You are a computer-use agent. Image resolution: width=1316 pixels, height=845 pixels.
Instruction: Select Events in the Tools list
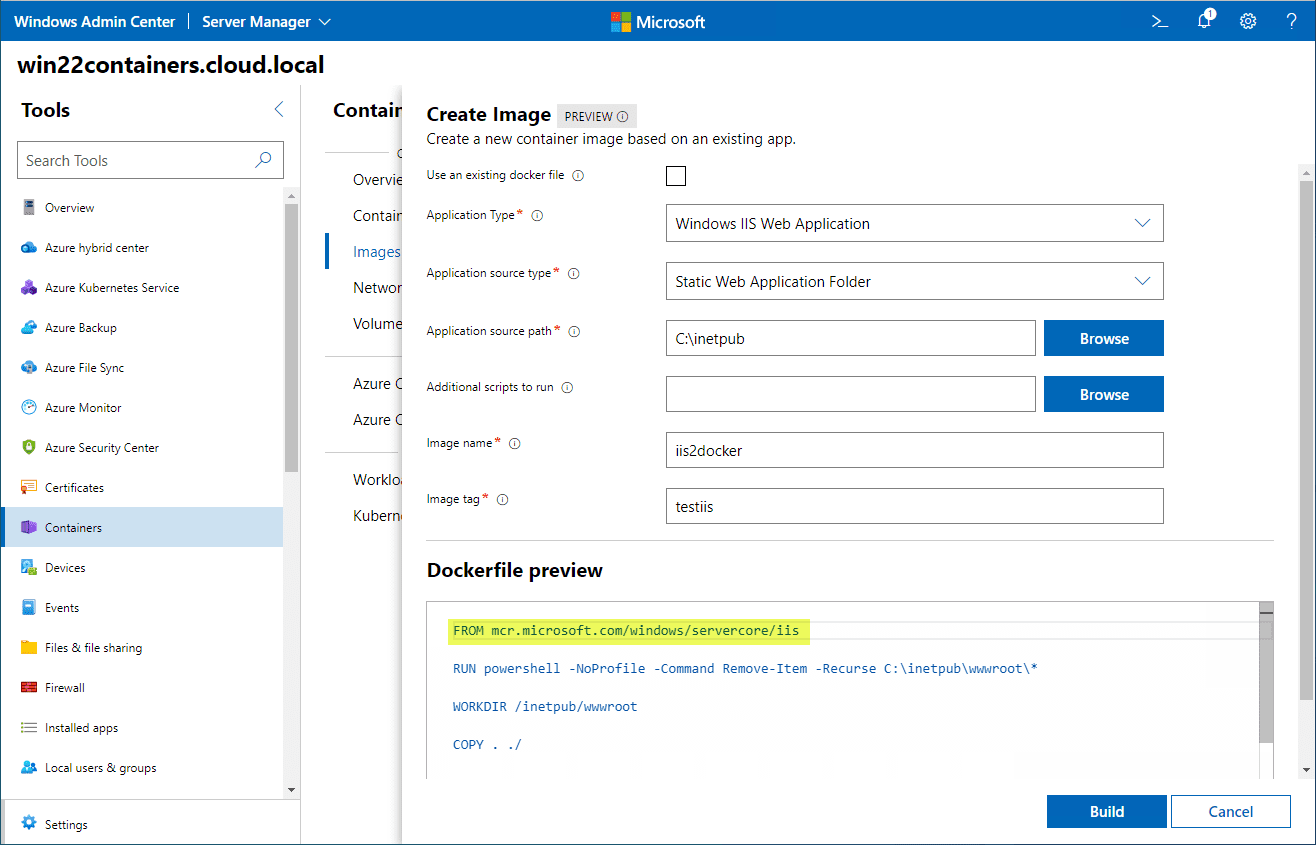coord(62,608)
